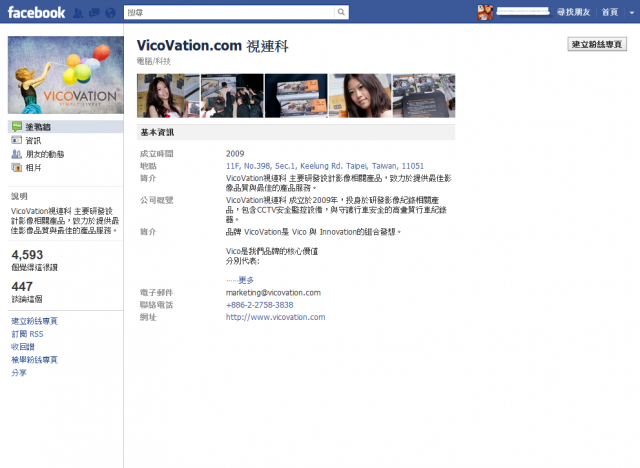This screenshot has height=468, width=640.
Task: Click the search magnifier button
Action: 341,12
